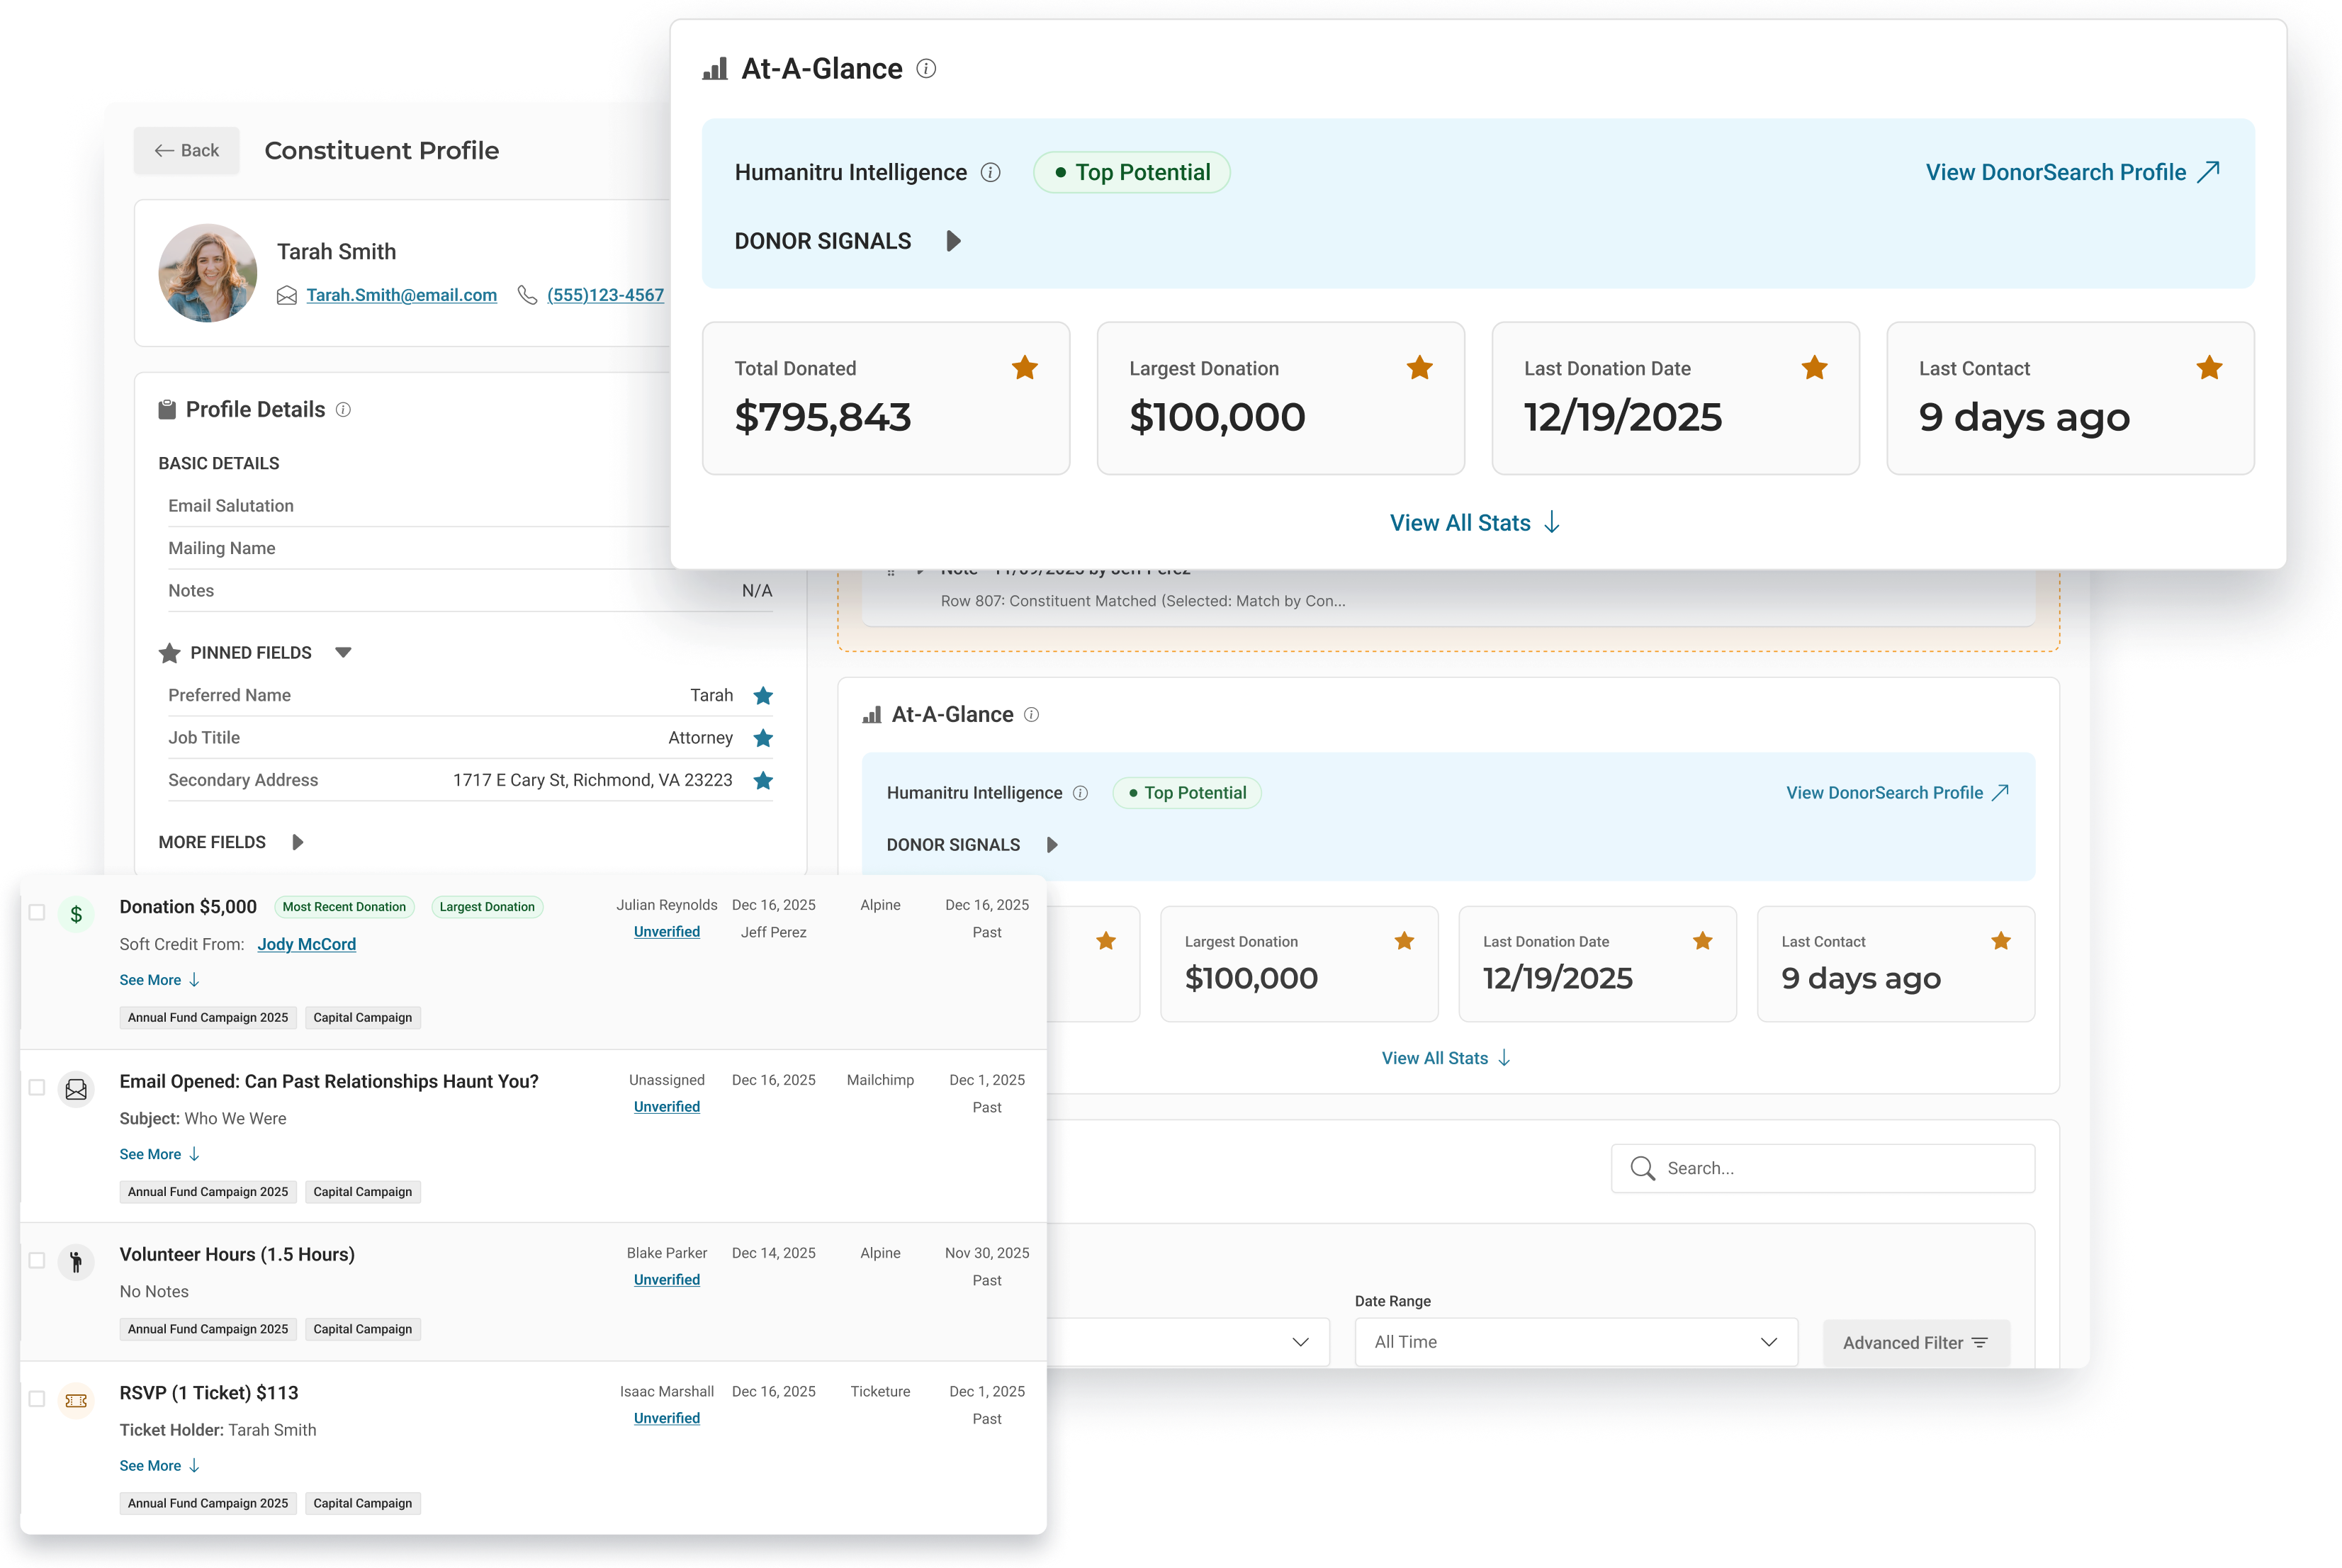The image size is (2342, 1568).
Task: Click the Profile Details info icon
Action: click(343, 410)
